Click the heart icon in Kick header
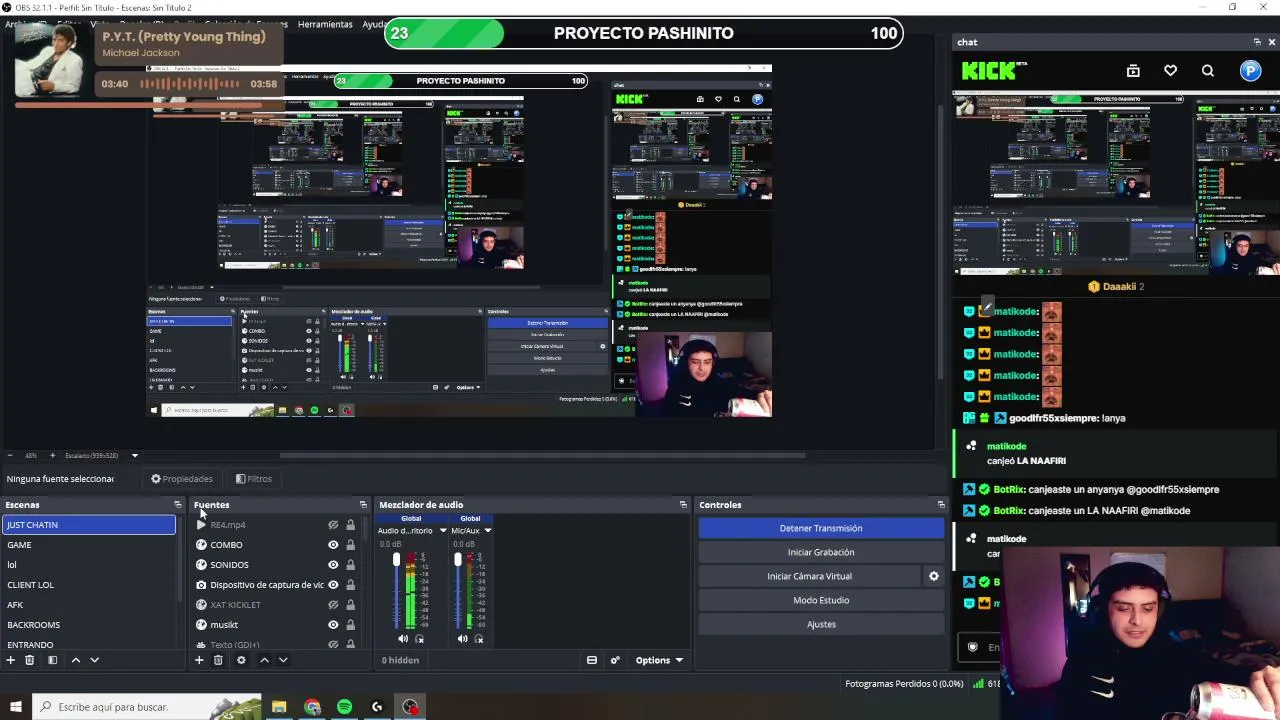1280x720 pixels. (x=1170, y=71)
